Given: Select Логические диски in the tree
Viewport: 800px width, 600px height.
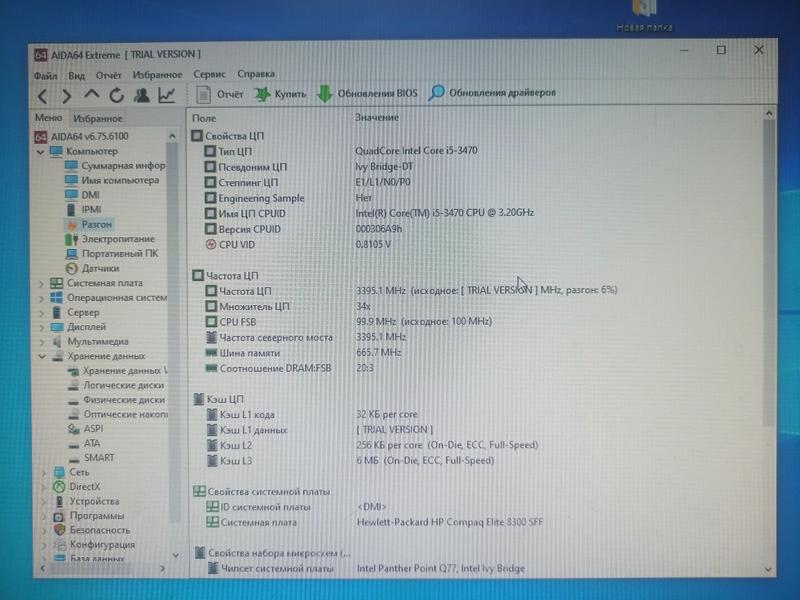Looking at the screenshot, I should tap(116, 385).
